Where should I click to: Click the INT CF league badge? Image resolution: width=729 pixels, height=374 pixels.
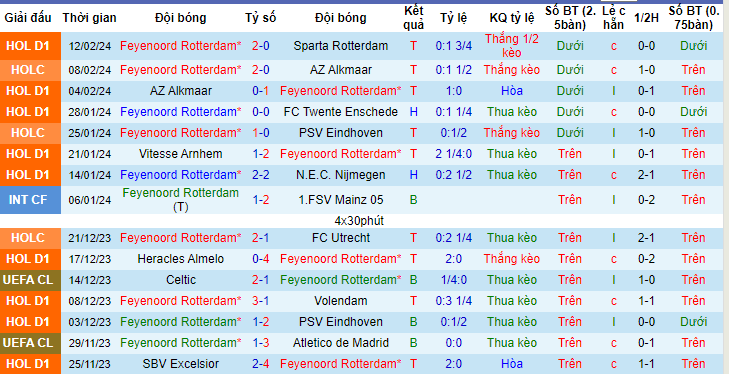[30, 200]
